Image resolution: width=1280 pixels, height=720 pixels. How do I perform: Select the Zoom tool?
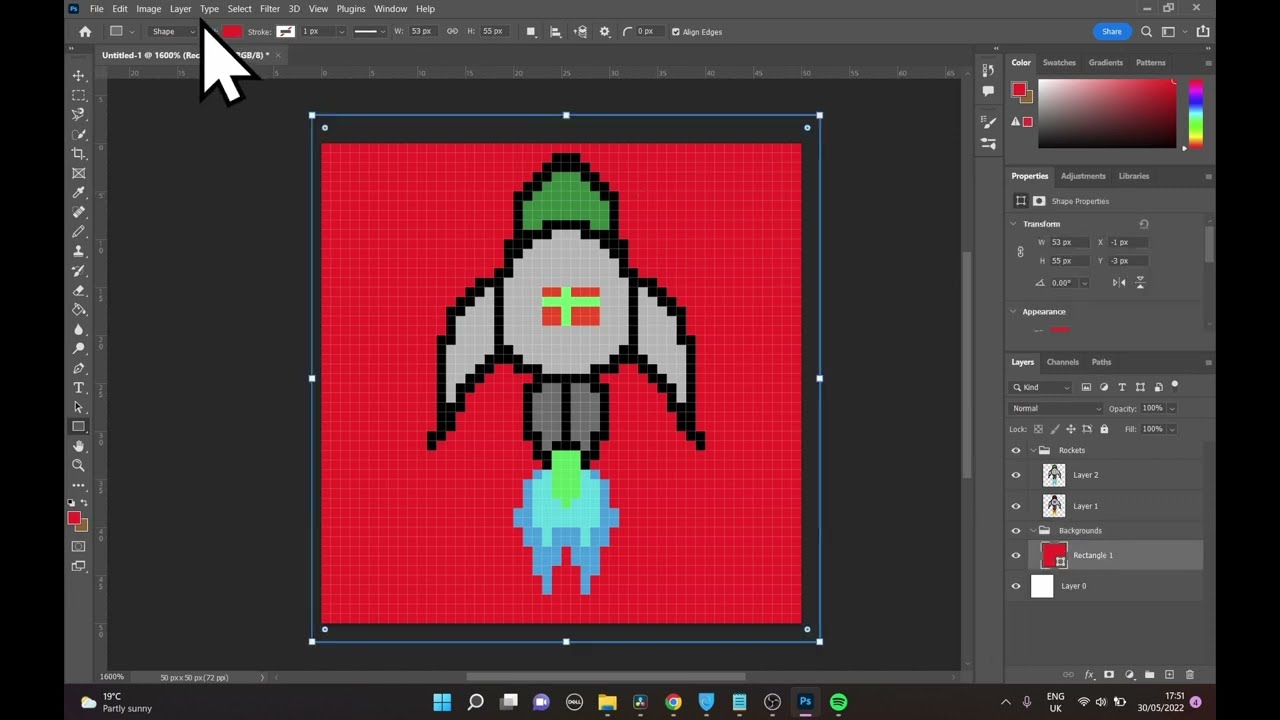pos(78,465)
